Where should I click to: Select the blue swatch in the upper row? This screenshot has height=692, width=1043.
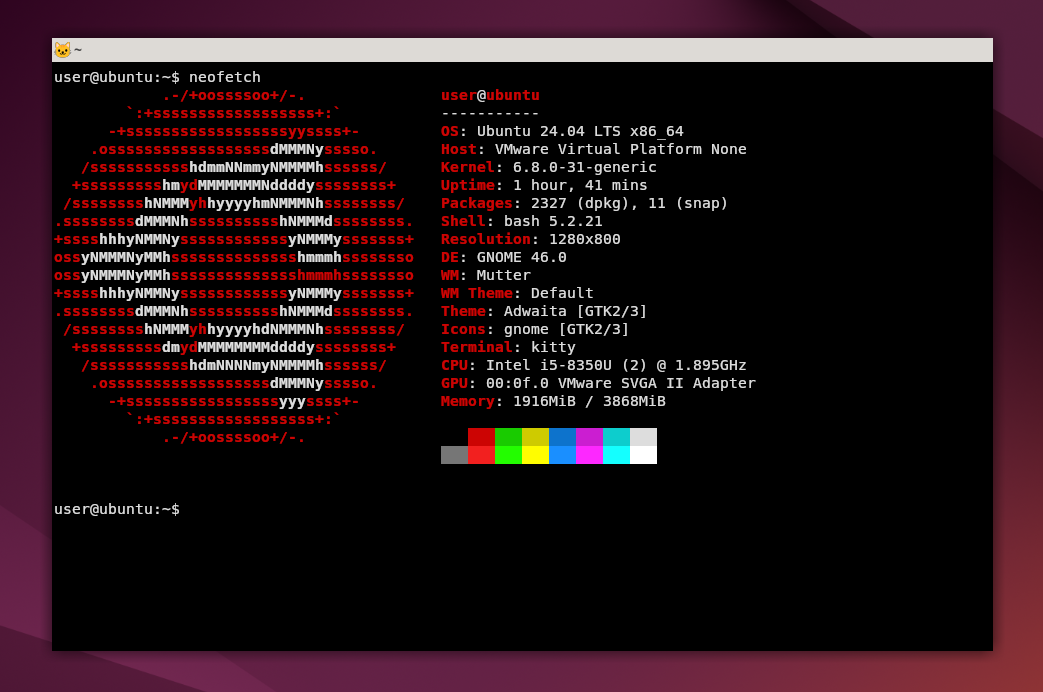(562, 437)
